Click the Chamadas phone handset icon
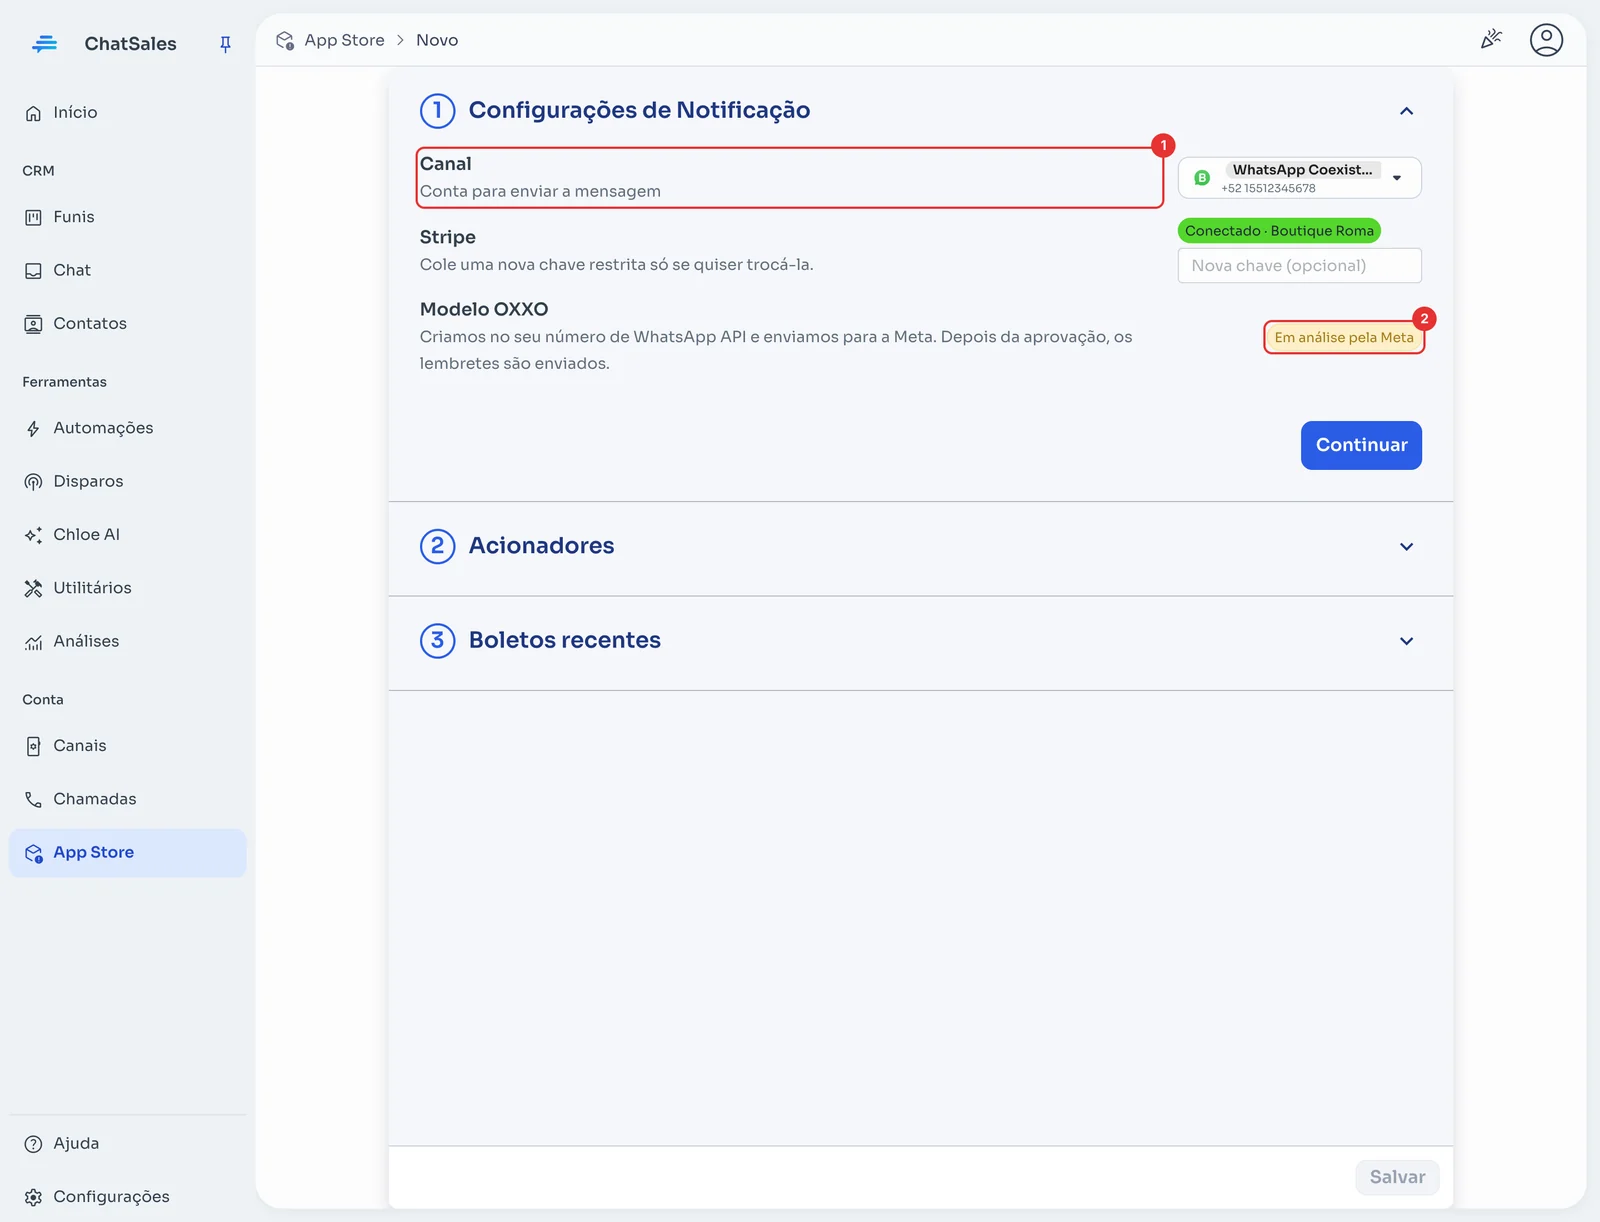 click(x=33, y=799)
